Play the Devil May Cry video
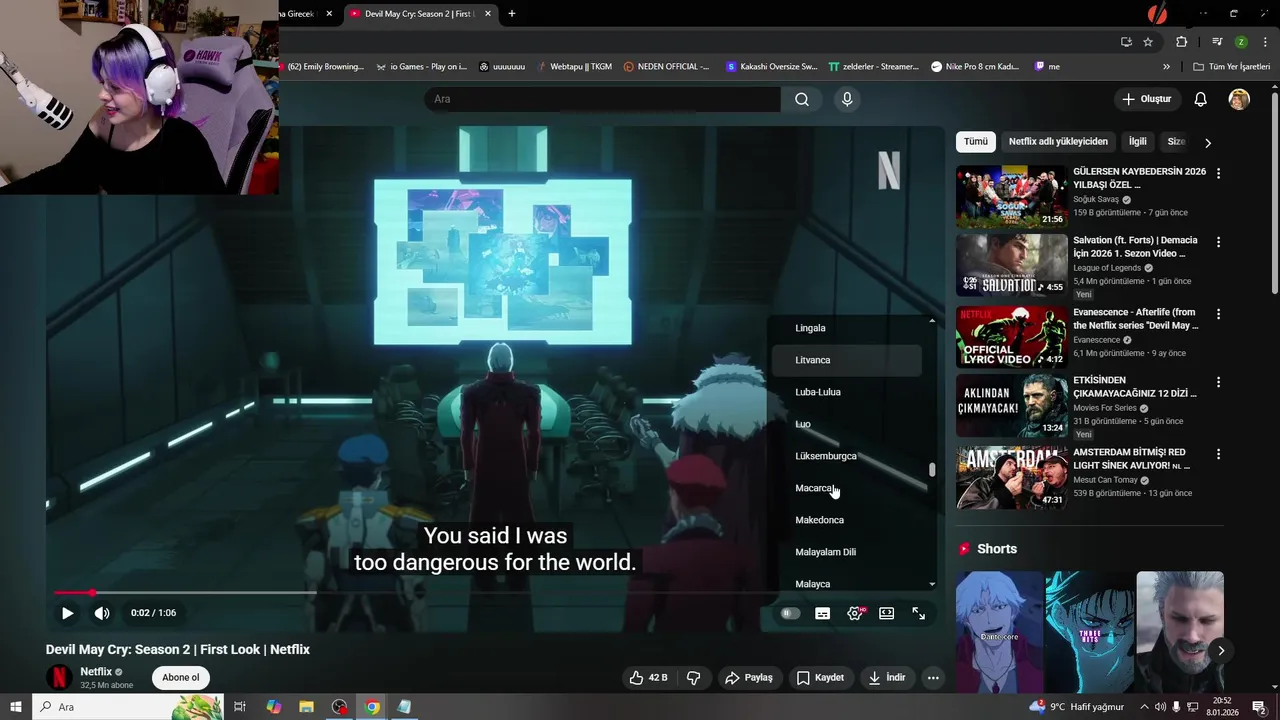The height and width of the screenshot is (720, 1280). [67, 613]
